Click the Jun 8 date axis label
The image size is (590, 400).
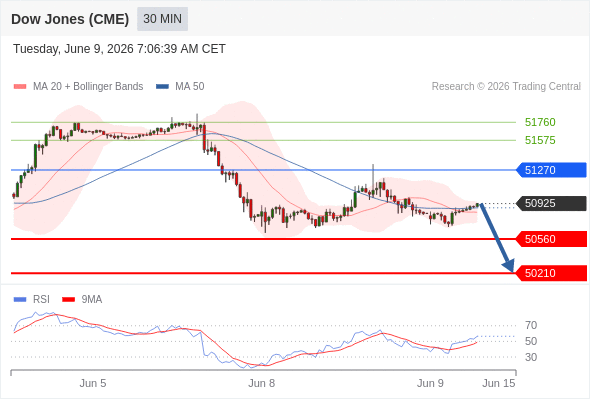(262, 383)
